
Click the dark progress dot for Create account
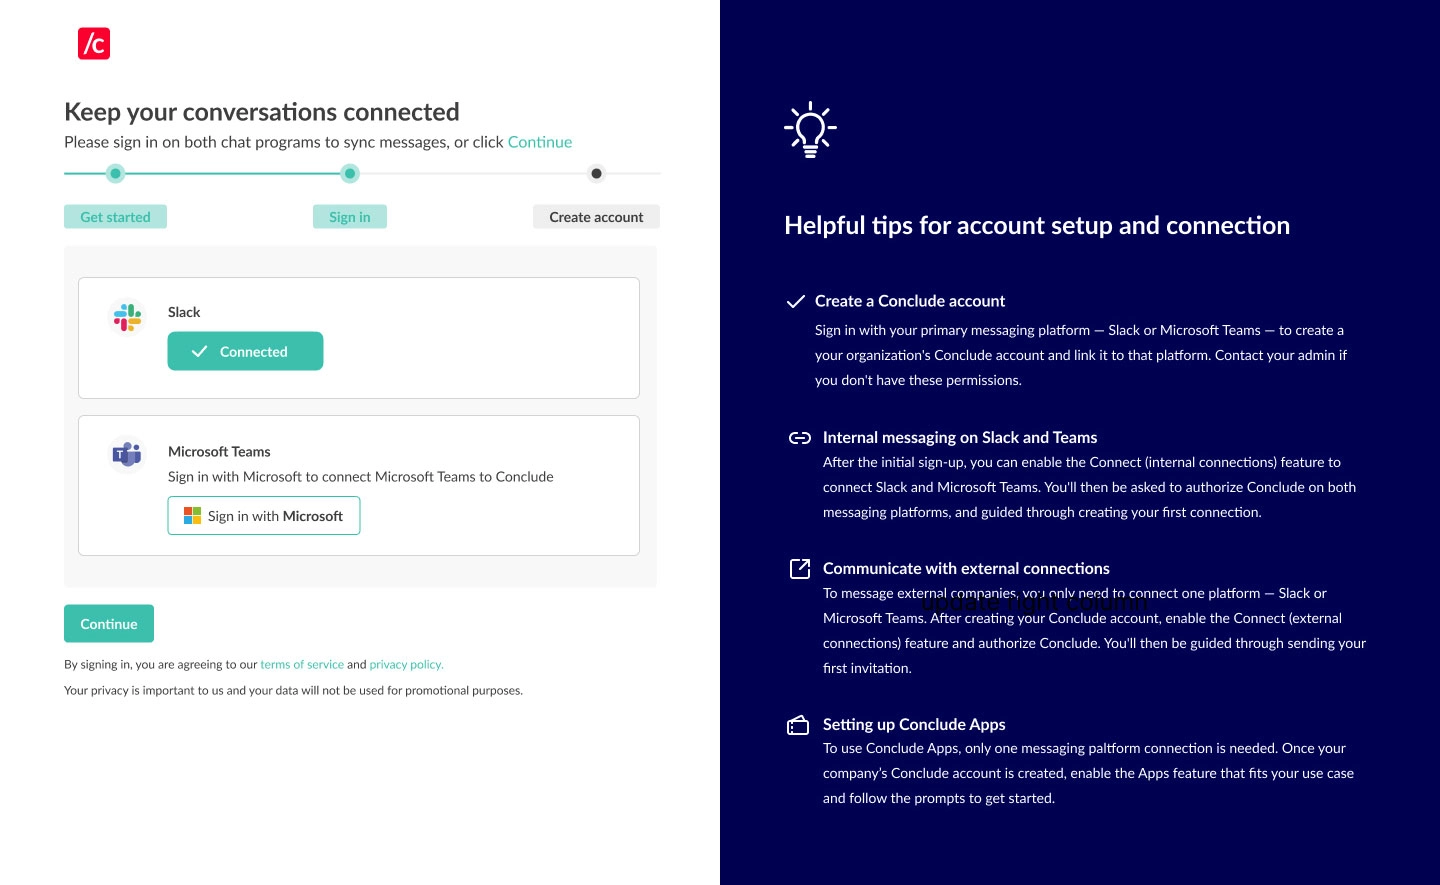point(597,174)
